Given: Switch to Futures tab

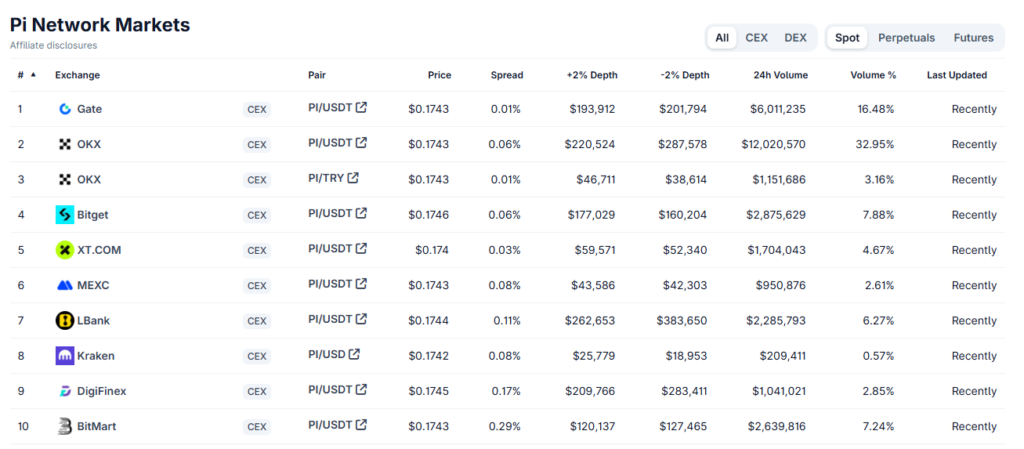Looking at the screenshot, I should tap(973, 38).
